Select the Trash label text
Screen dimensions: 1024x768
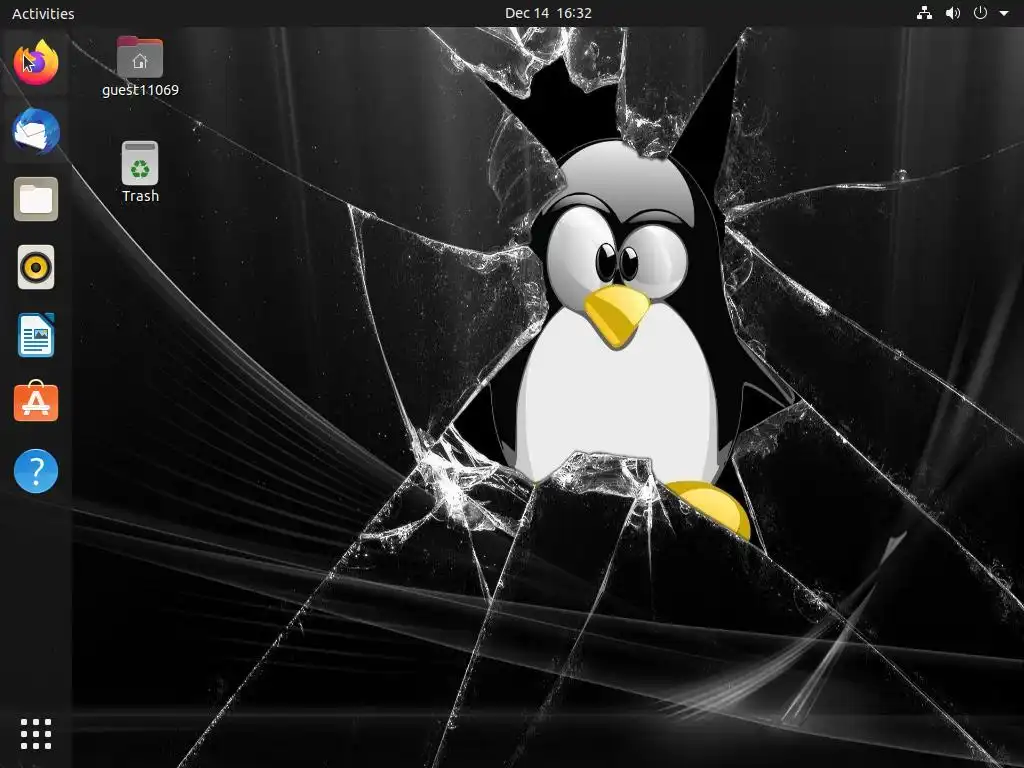tap(140, 196)
